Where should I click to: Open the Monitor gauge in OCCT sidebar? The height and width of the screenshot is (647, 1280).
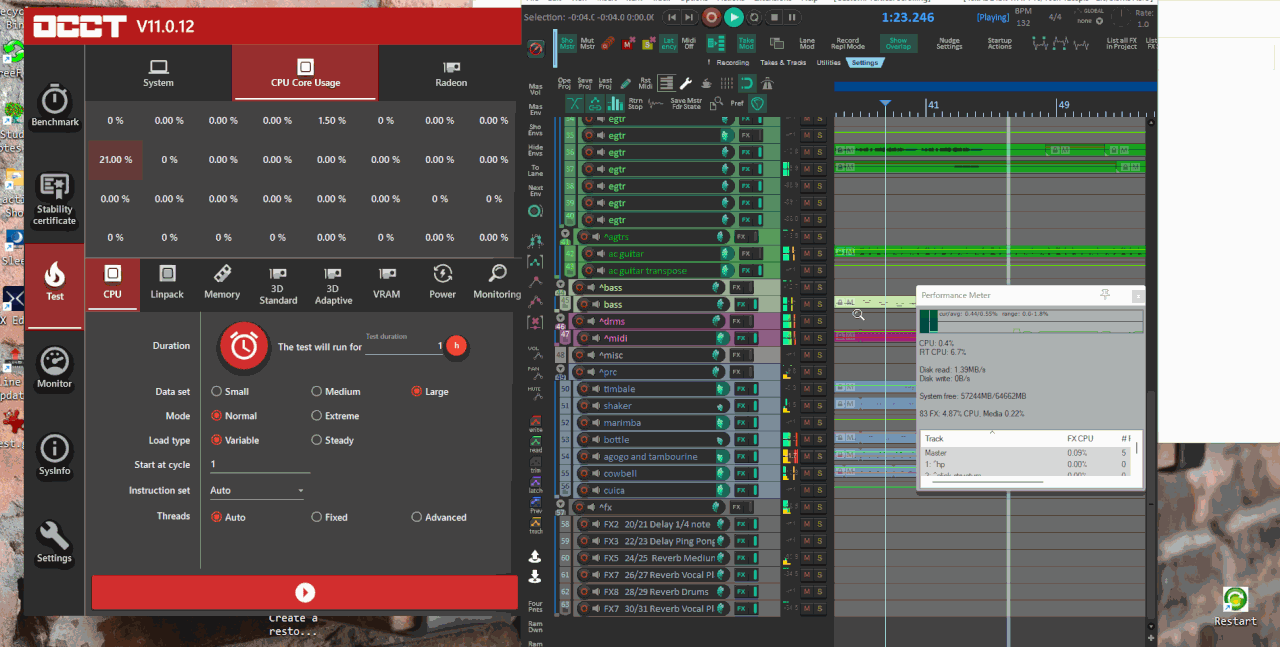pyautogui.click(x=55, y=368)
